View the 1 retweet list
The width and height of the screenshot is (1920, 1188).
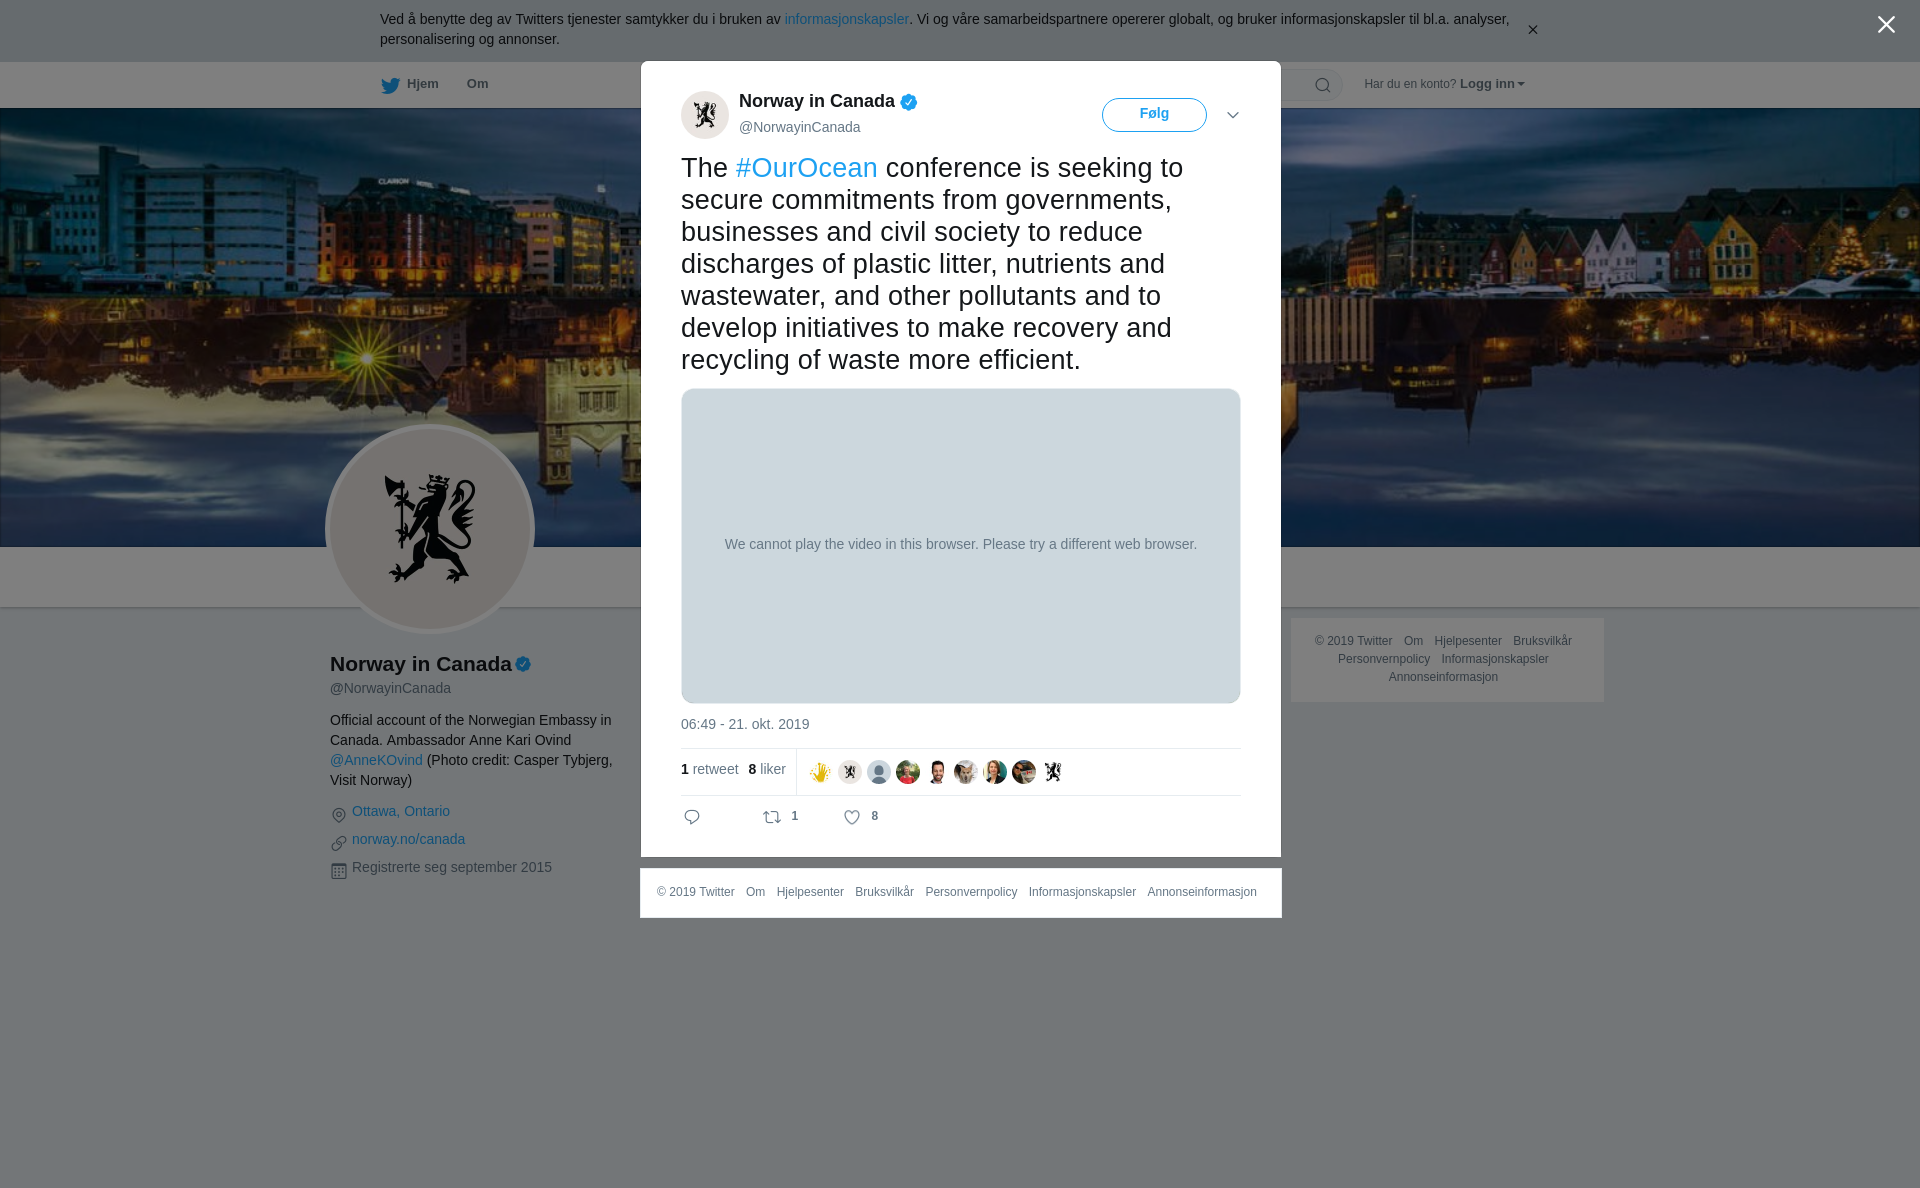(710, 769)
